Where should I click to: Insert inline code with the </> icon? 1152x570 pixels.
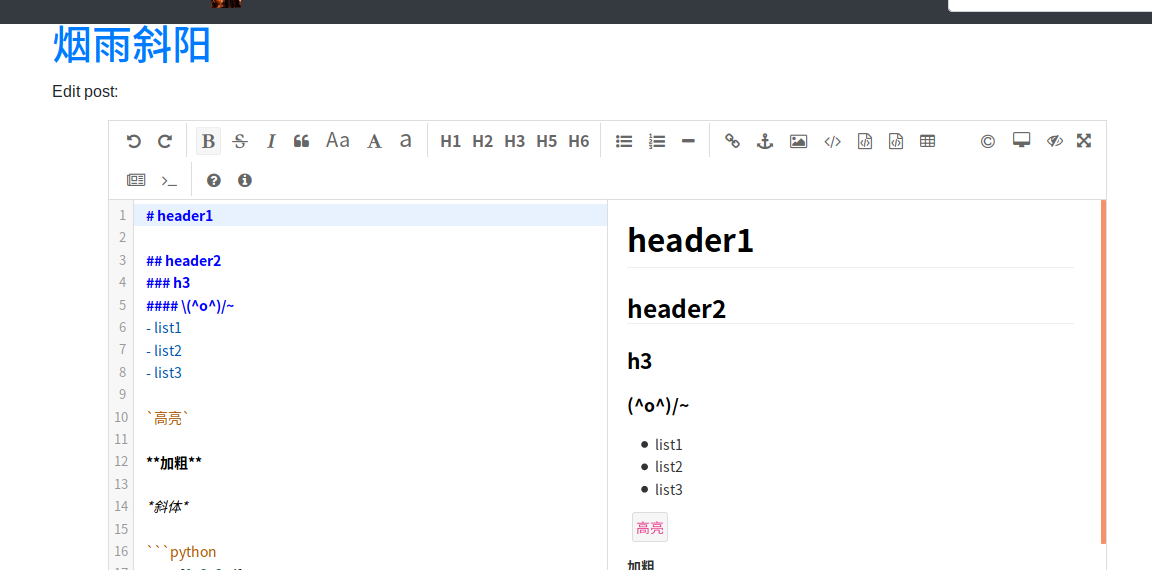832,141
